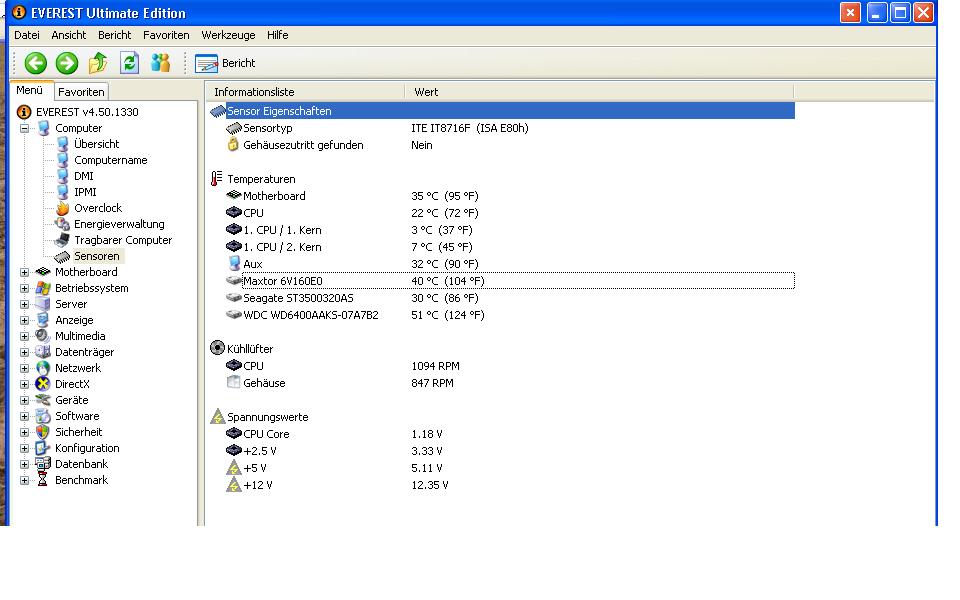Expand the Server tree node
Image resolution: width=960 pixels, height=600 pixels.
24,304
